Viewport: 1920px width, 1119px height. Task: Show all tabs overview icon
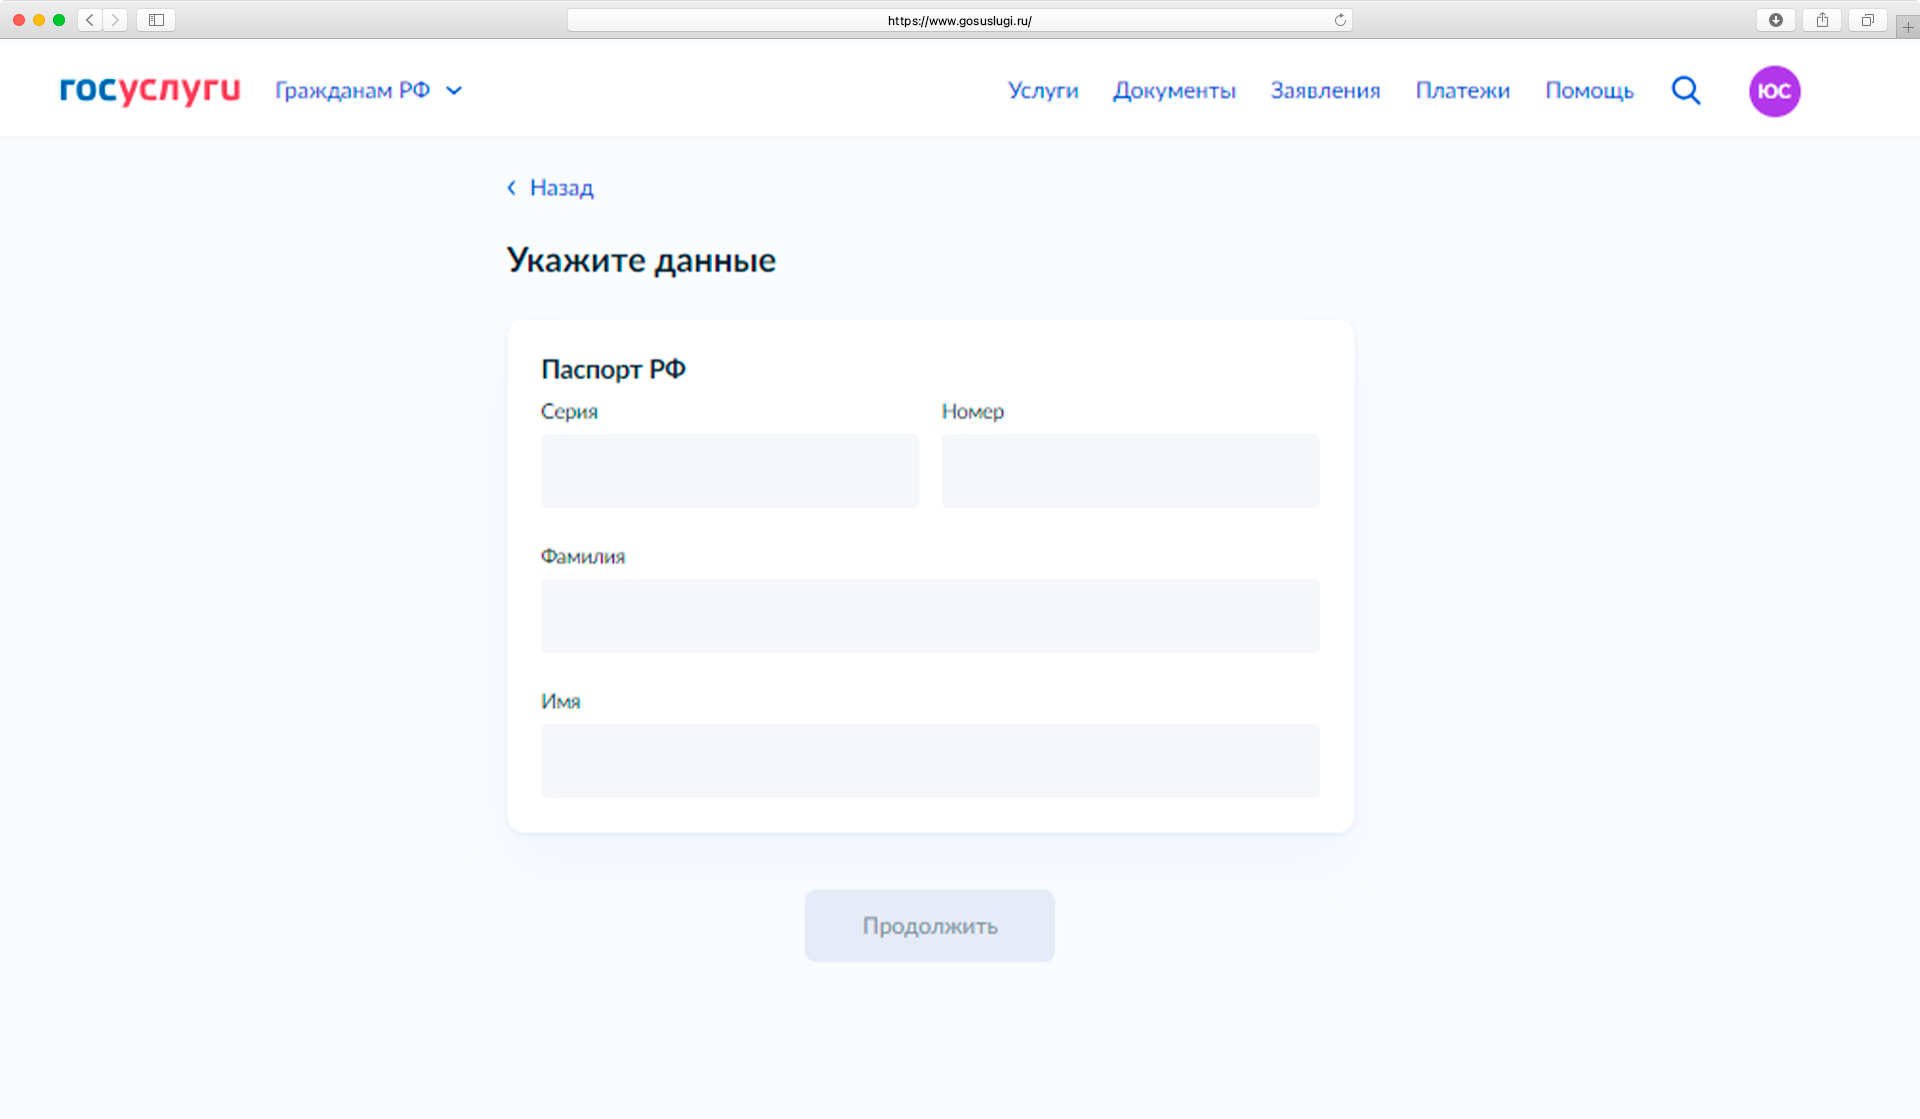[x=1867, y=20]
